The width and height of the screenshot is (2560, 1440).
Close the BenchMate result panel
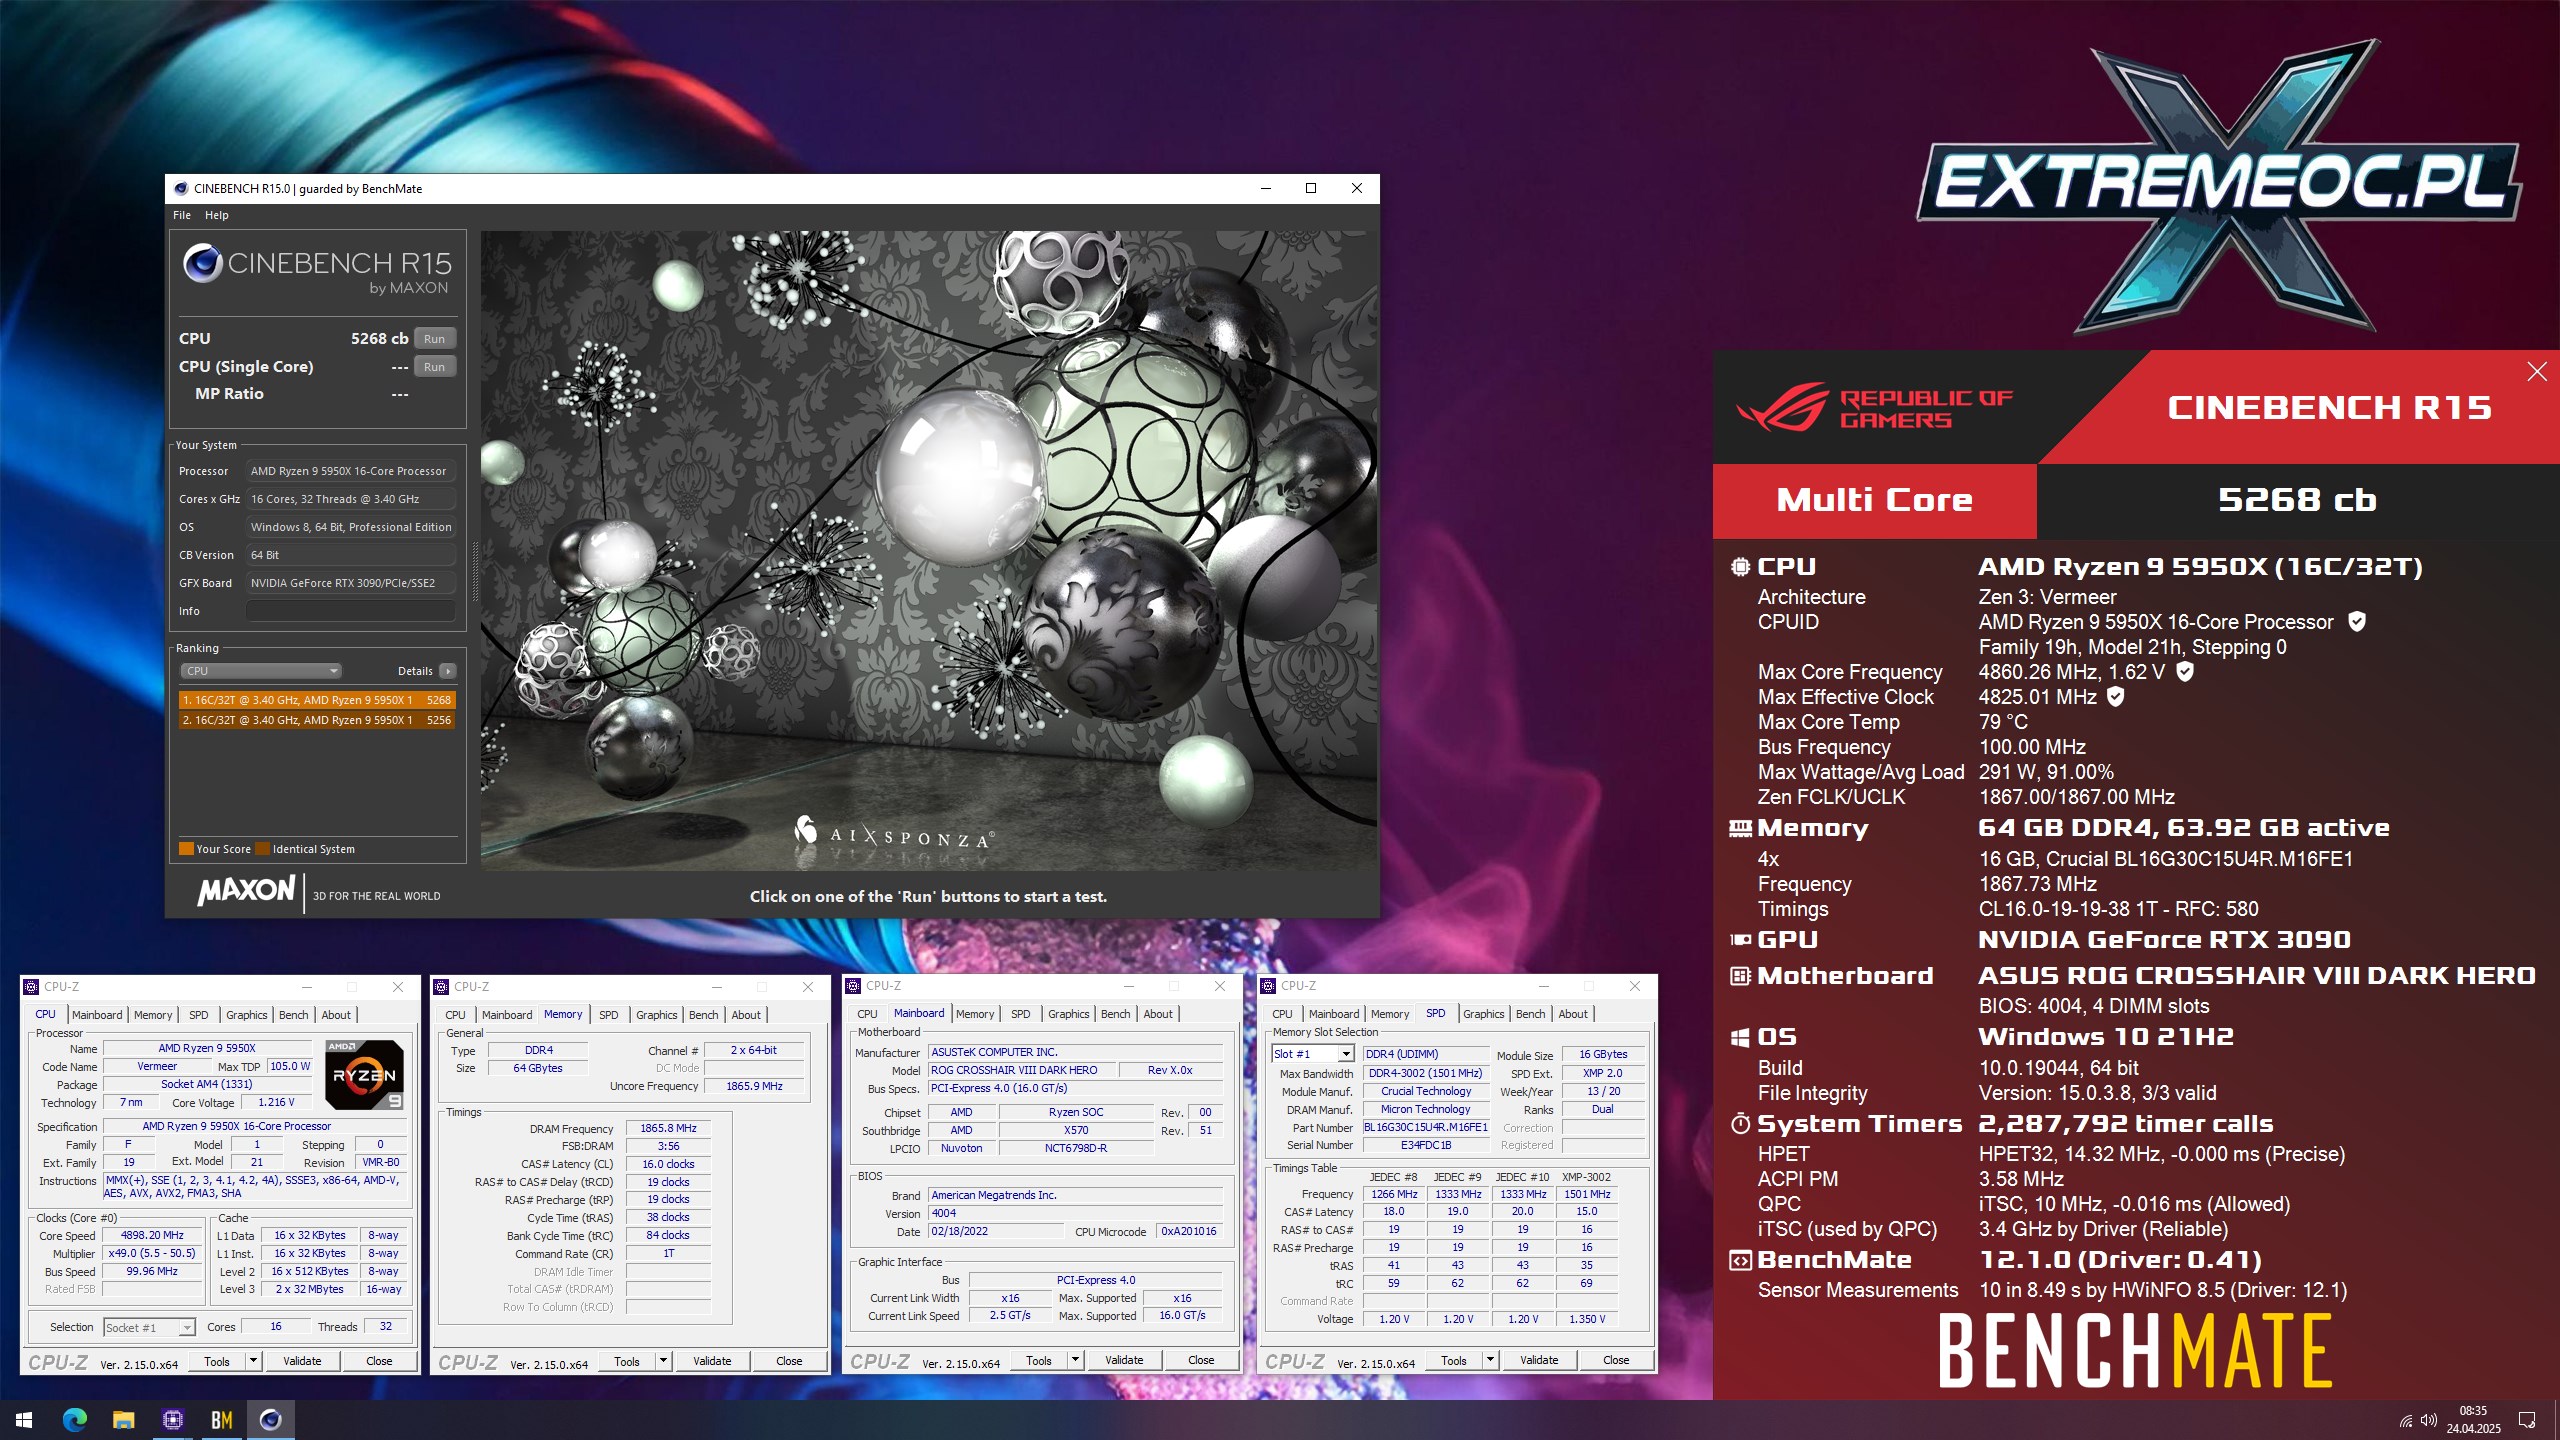[x=2537, y=372]
